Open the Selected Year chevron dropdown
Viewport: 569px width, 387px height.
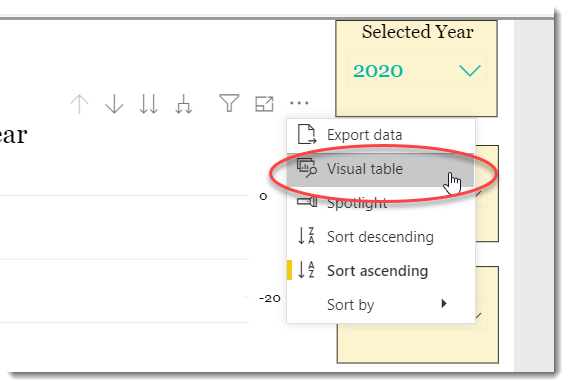click(470, 70)
